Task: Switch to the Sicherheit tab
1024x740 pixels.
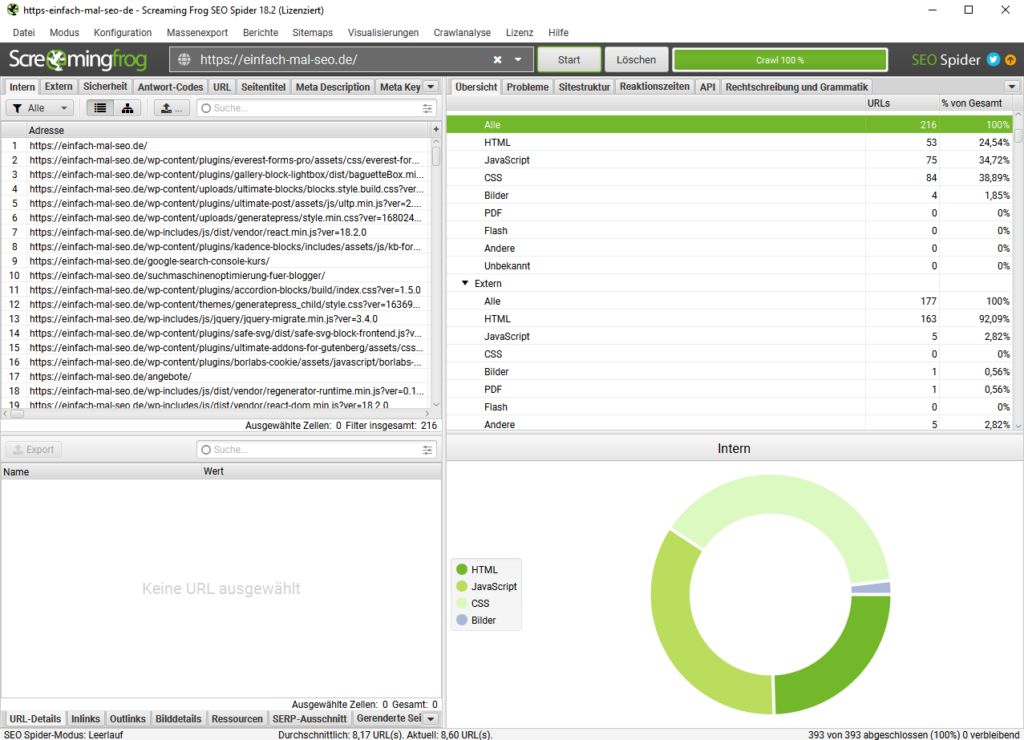Action: (105, 86)
